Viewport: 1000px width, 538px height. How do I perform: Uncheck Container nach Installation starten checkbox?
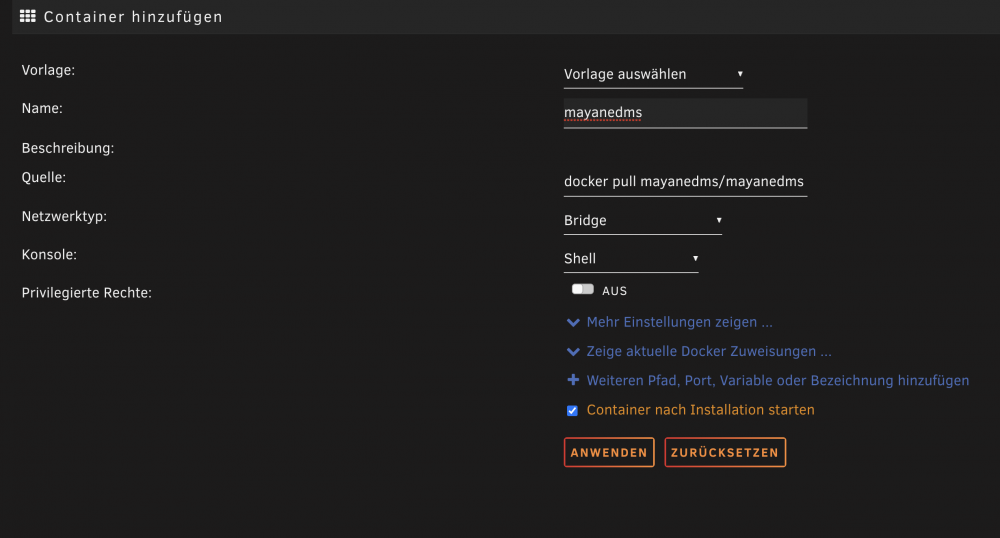tap(572, 411)
